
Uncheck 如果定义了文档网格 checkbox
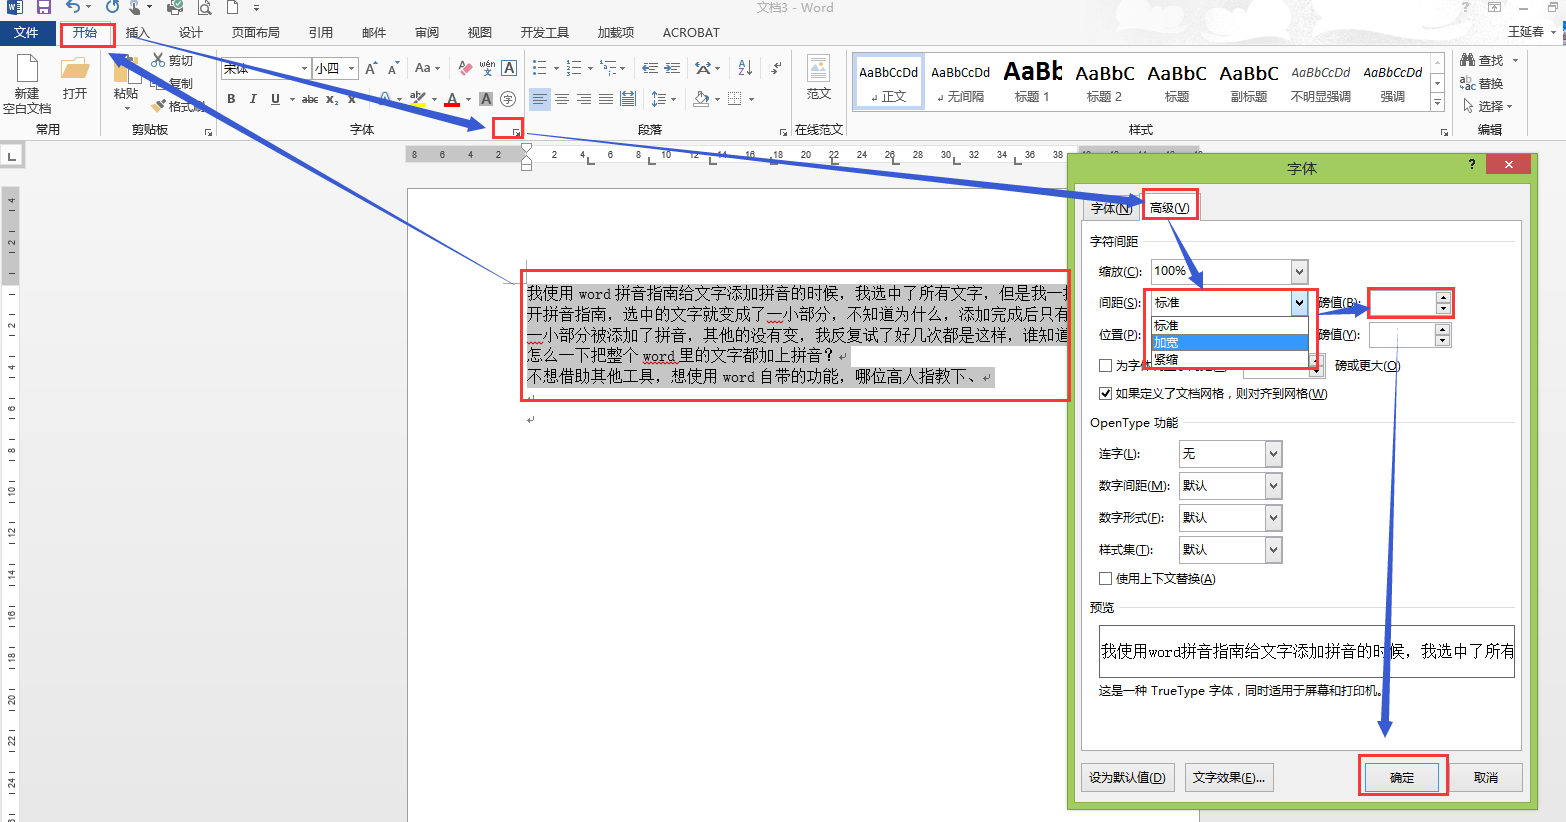[1105, 394]
